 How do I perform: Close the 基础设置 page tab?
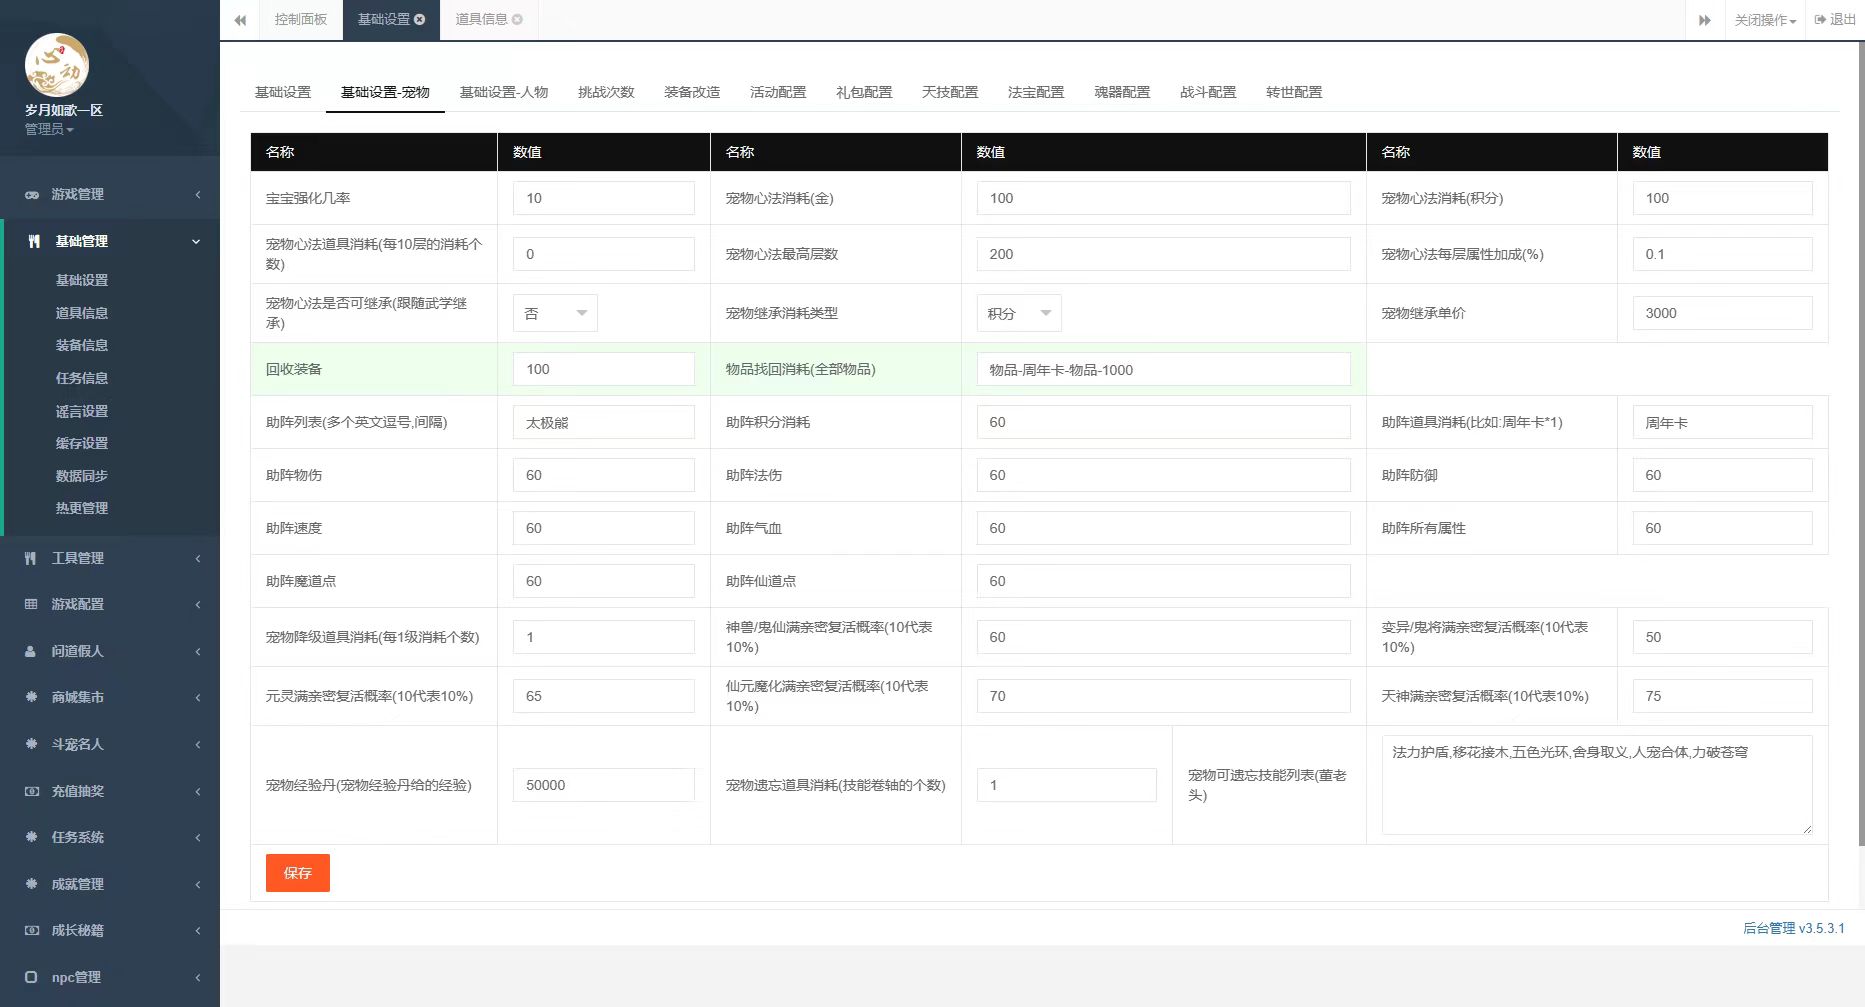tap(420, 19)
